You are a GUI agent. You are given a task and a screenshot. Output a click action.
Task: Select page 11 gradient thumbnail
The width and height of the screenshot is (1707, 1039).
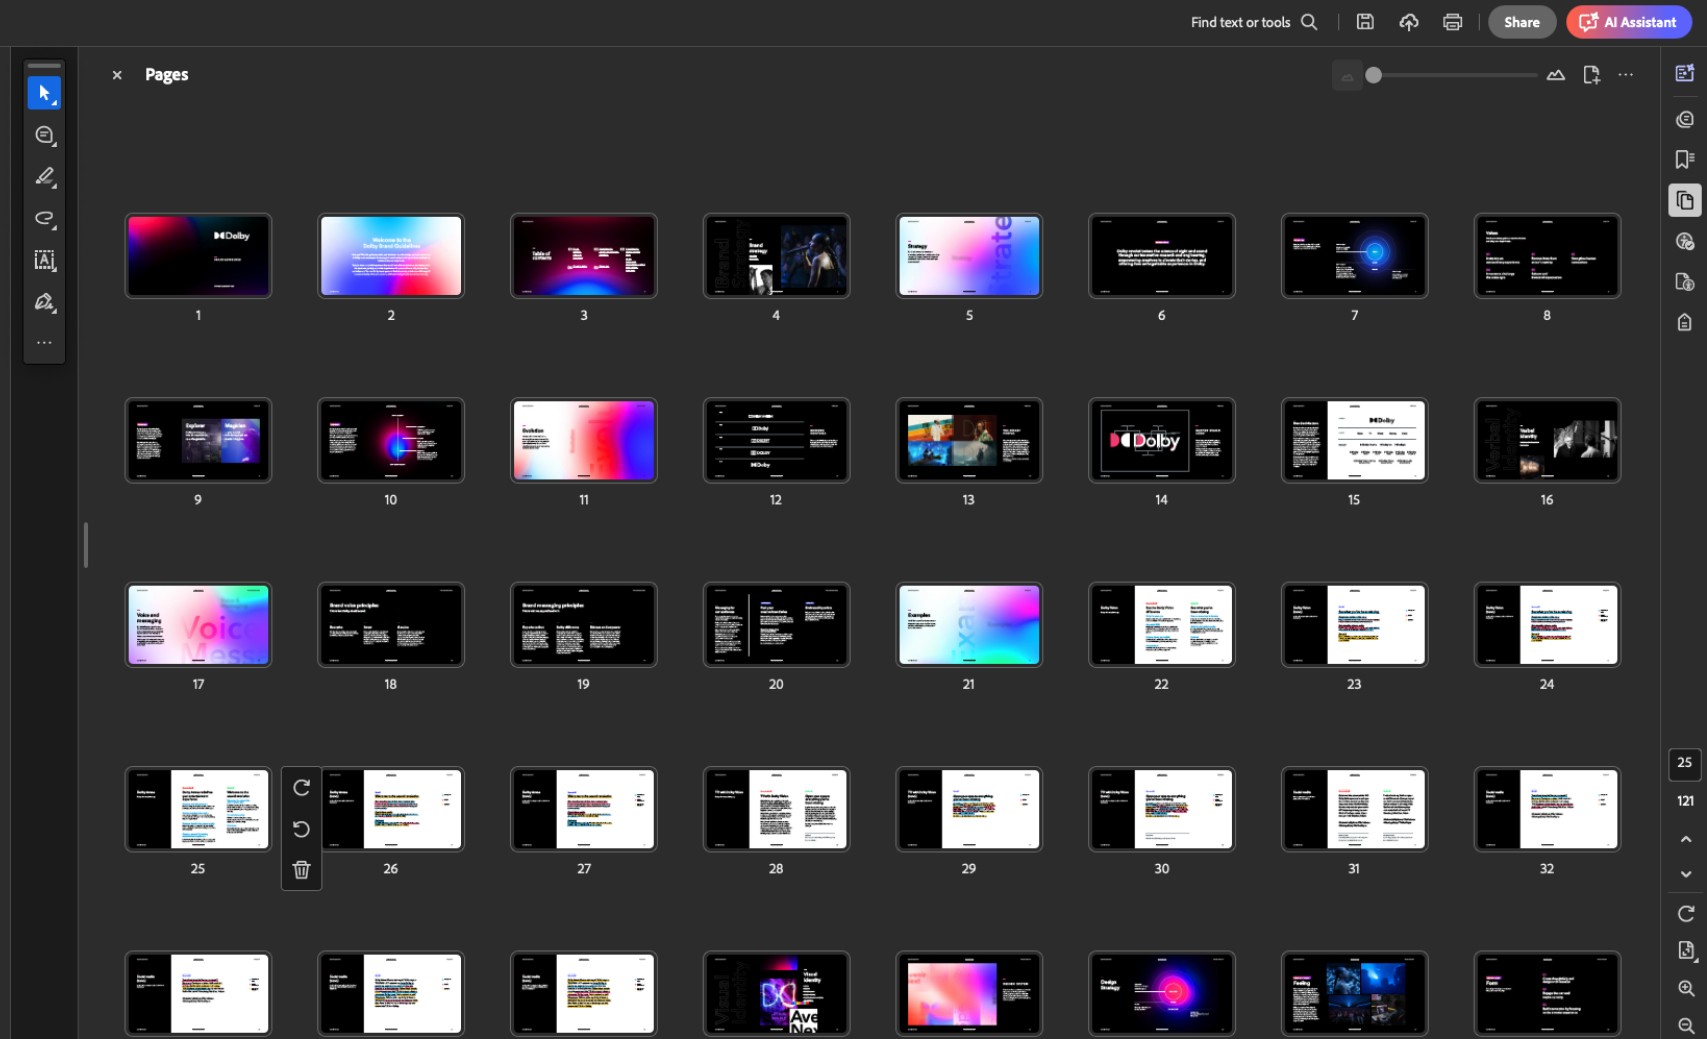point(584,440)
